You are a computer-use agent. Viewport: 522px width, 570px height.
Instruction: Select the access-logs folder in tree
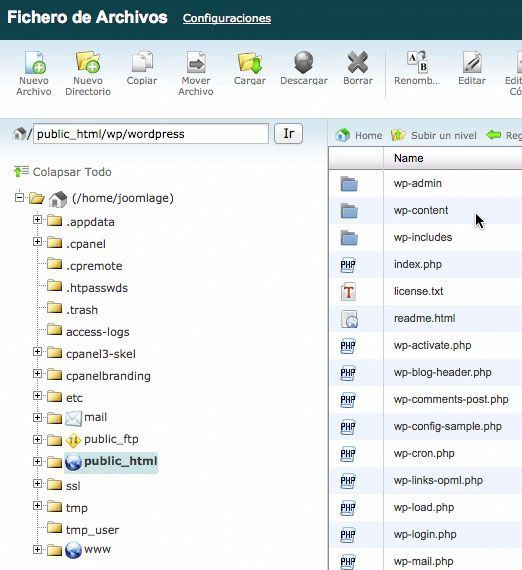click(x=97, y=332)
